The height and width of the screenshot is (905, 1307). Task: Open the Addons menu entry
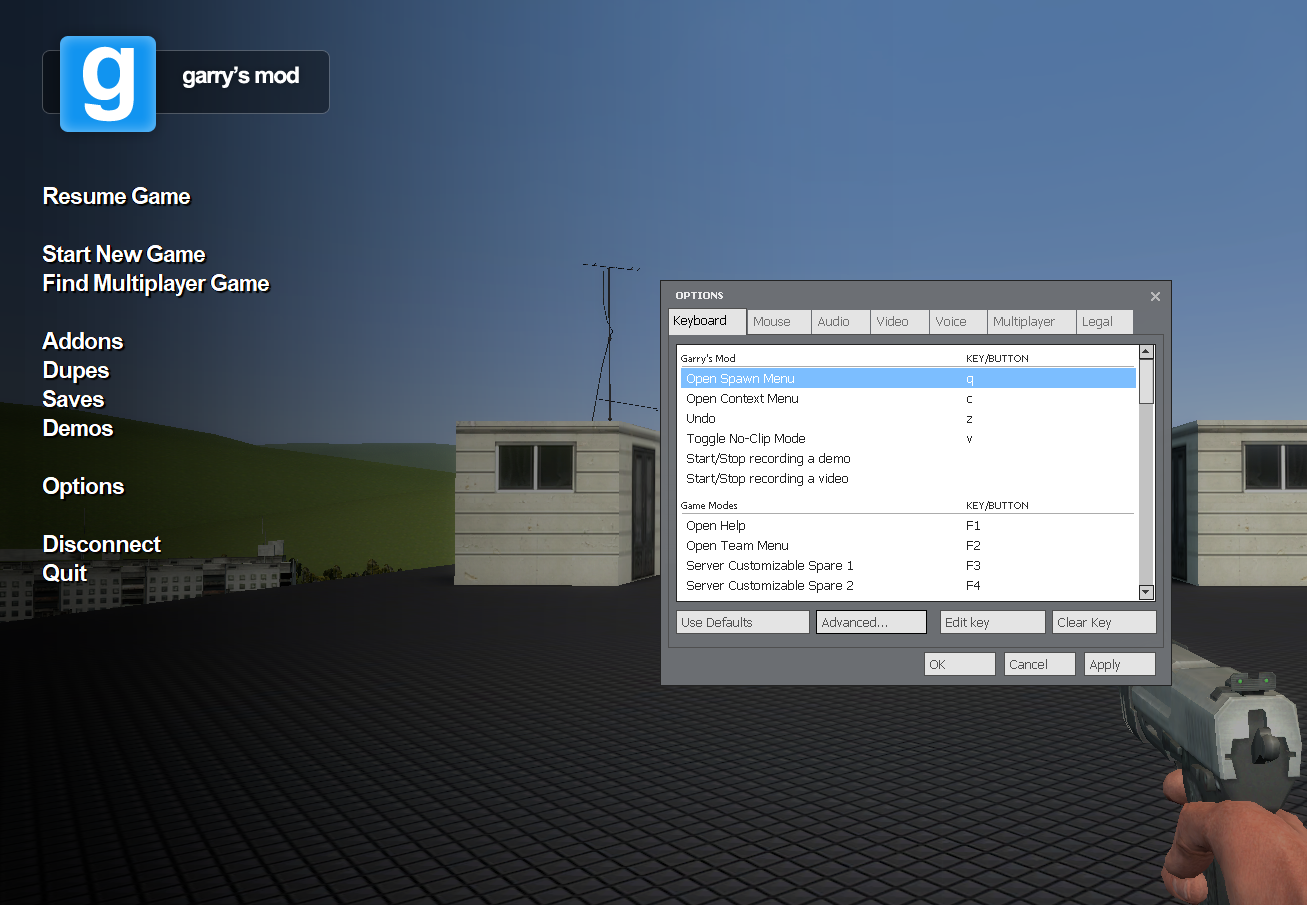pos(83,341)
